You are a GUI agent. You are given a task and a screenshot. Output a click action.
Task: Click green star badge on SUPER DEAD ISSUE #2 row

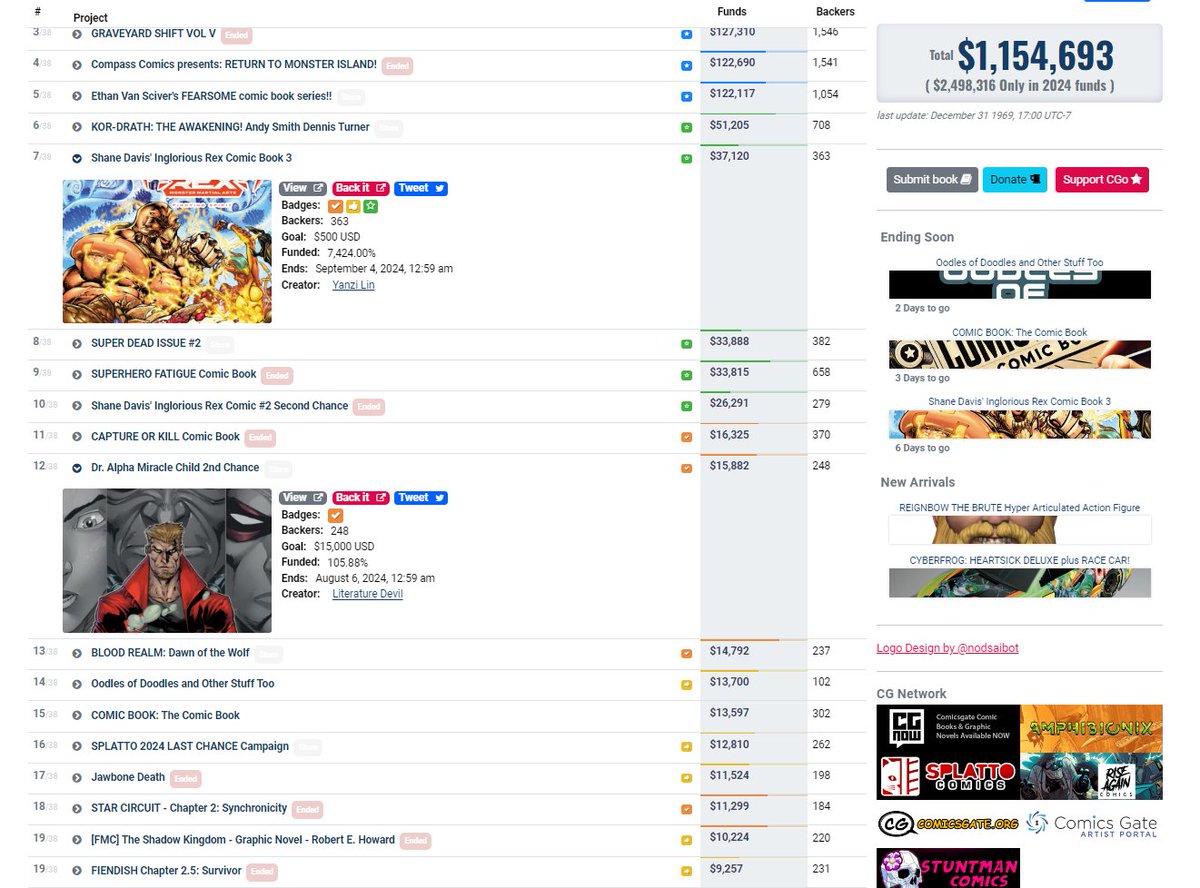click(x=686, y=344)
